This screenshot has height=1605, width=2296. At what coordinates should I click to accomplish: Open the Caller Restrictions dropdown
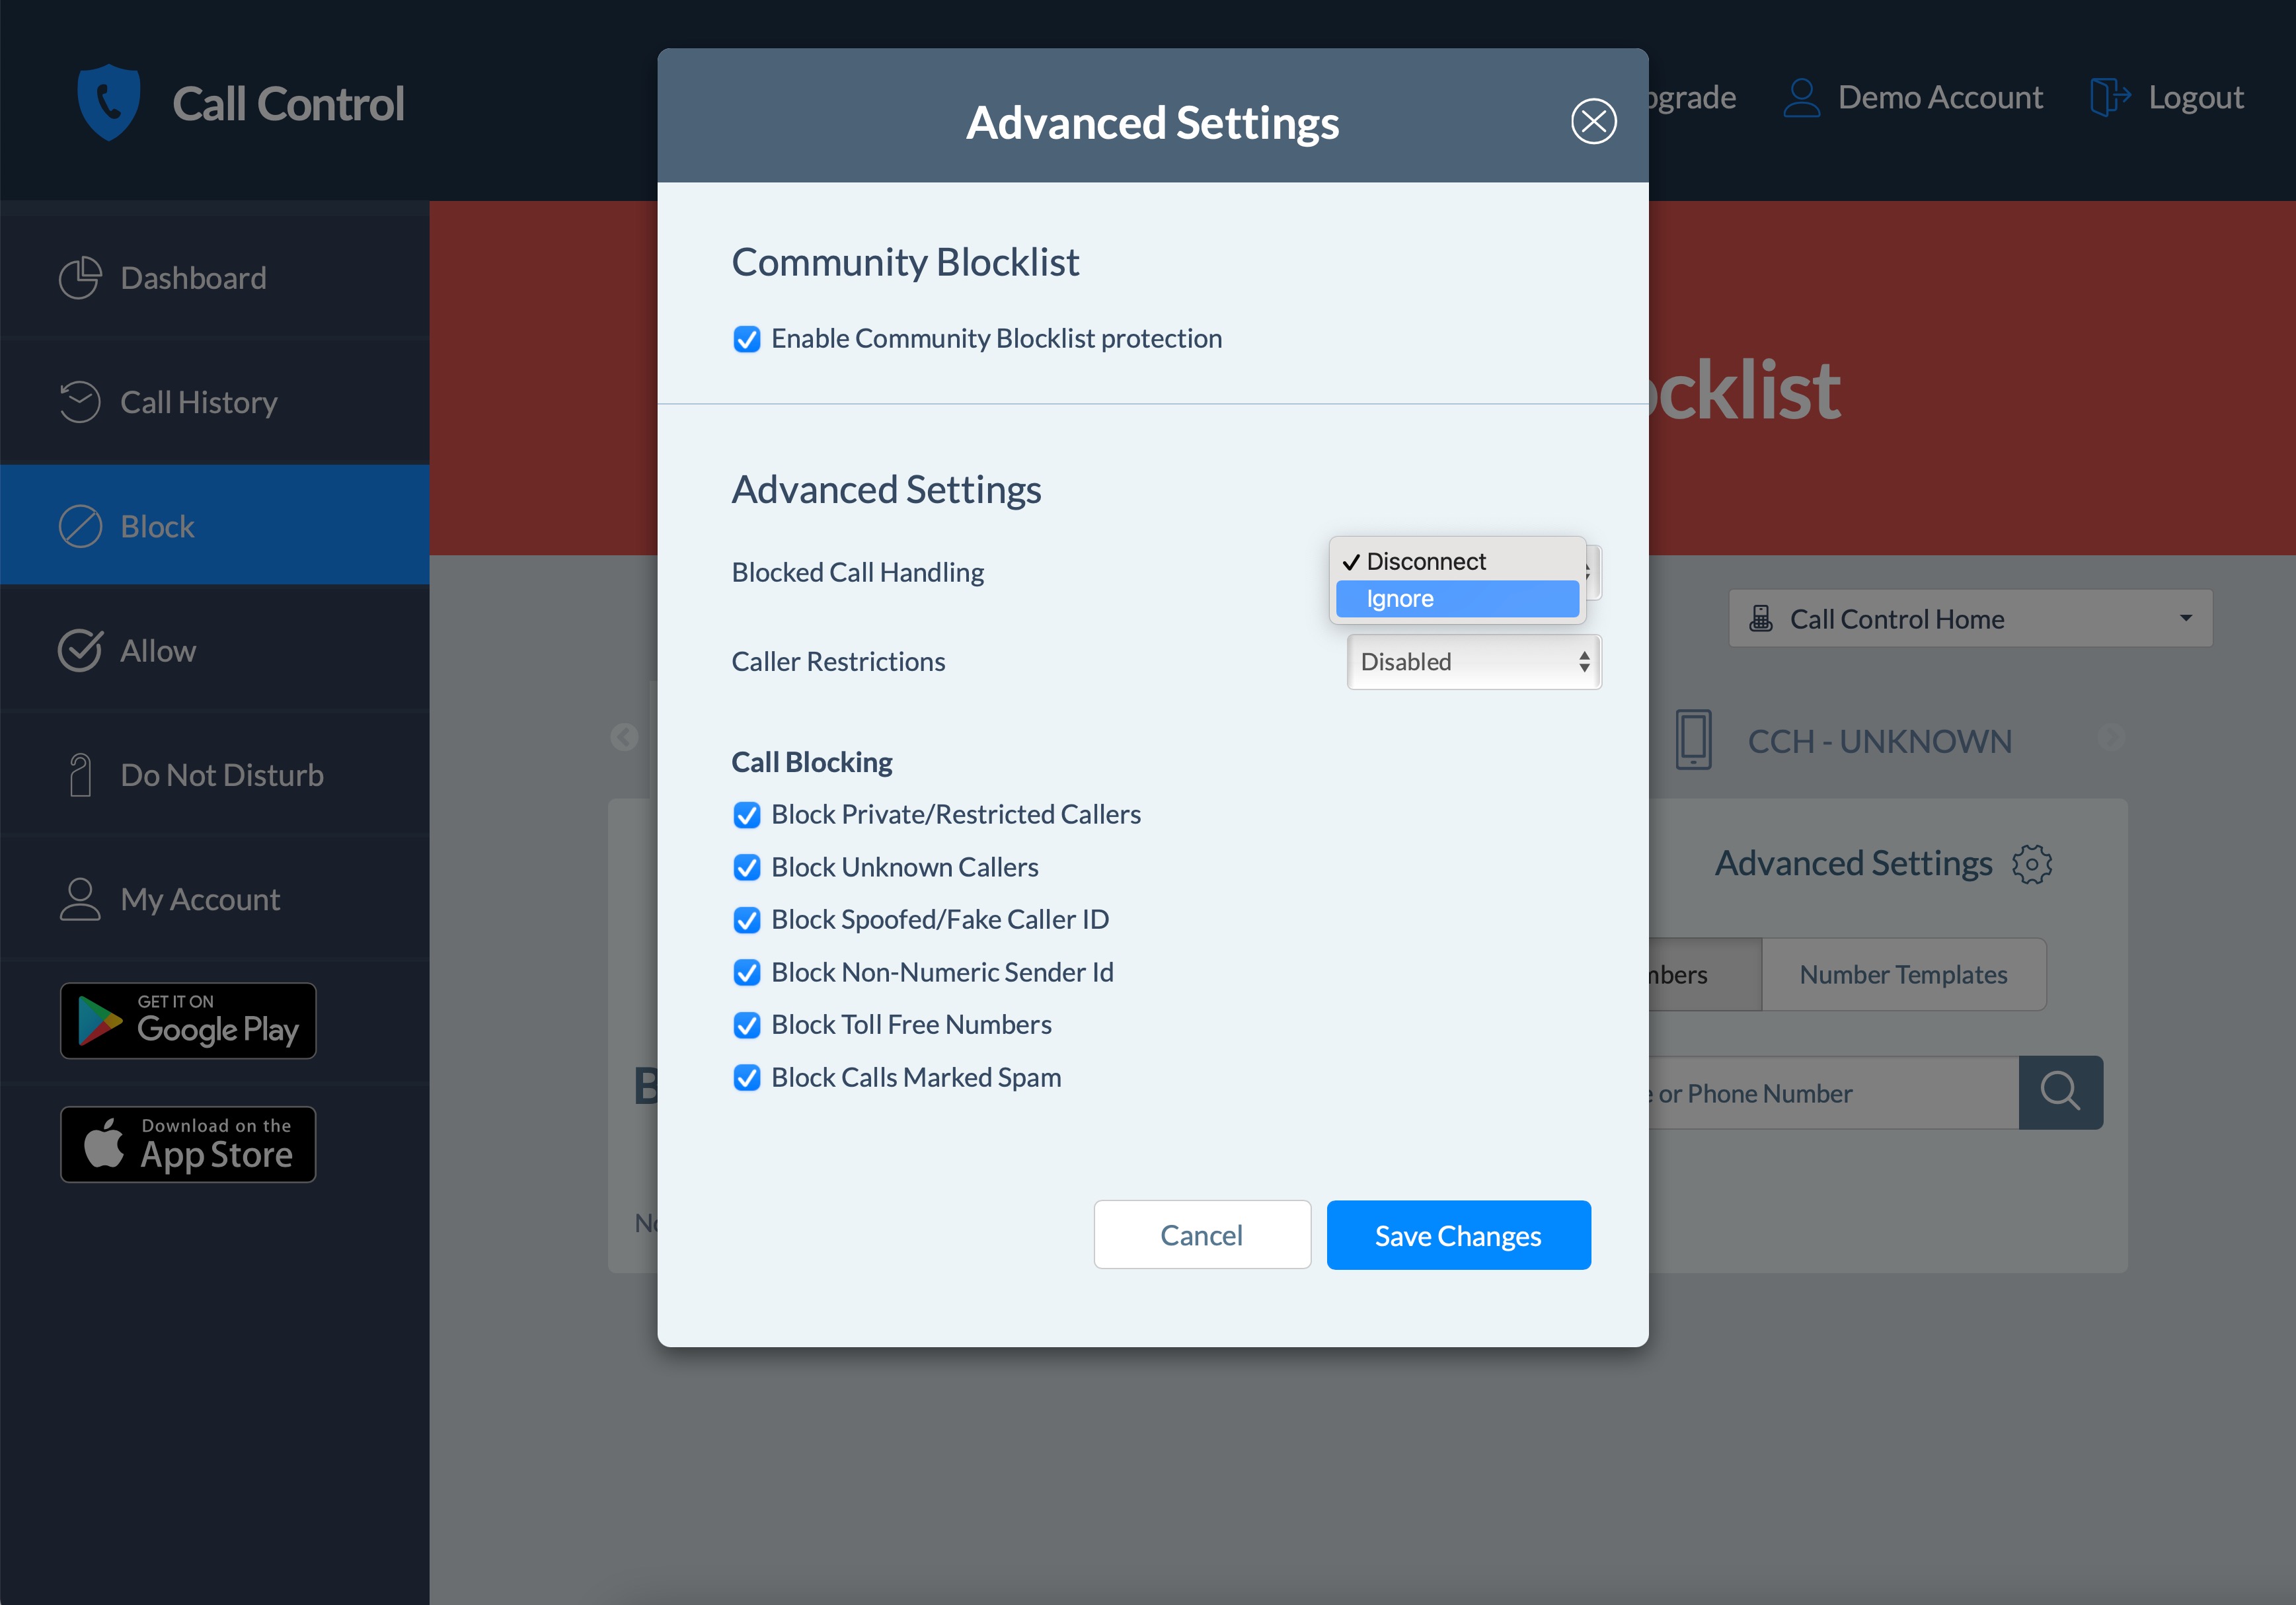tap(1473, 661)
